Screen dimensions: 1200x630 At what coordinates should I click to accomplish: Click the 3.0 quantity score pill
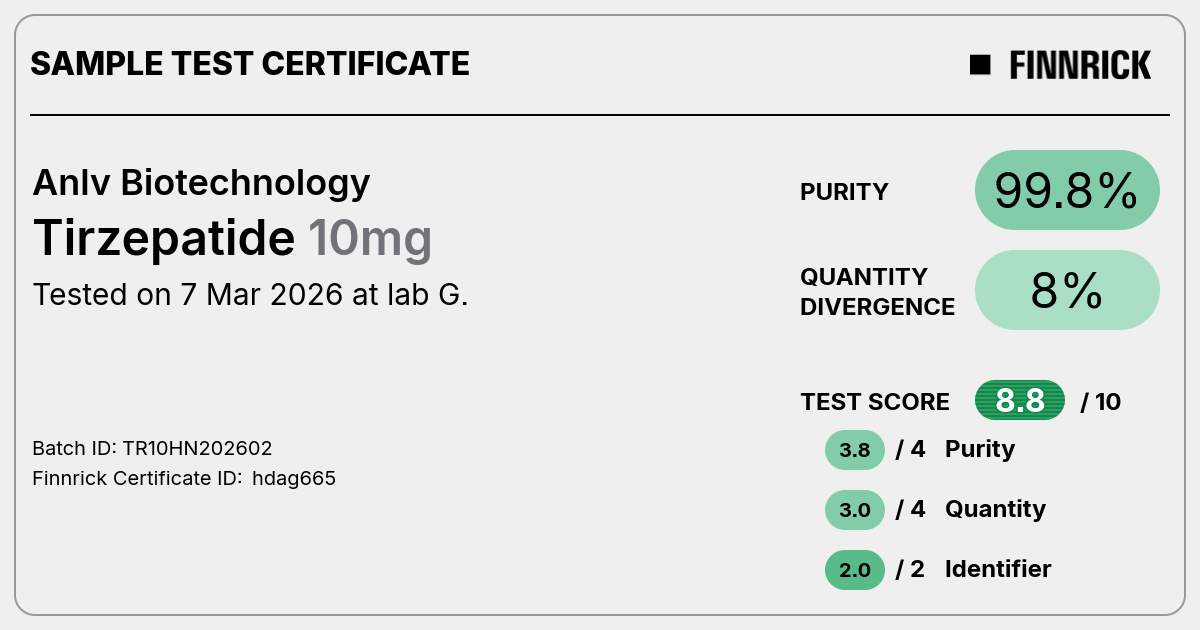pos(855,510)
